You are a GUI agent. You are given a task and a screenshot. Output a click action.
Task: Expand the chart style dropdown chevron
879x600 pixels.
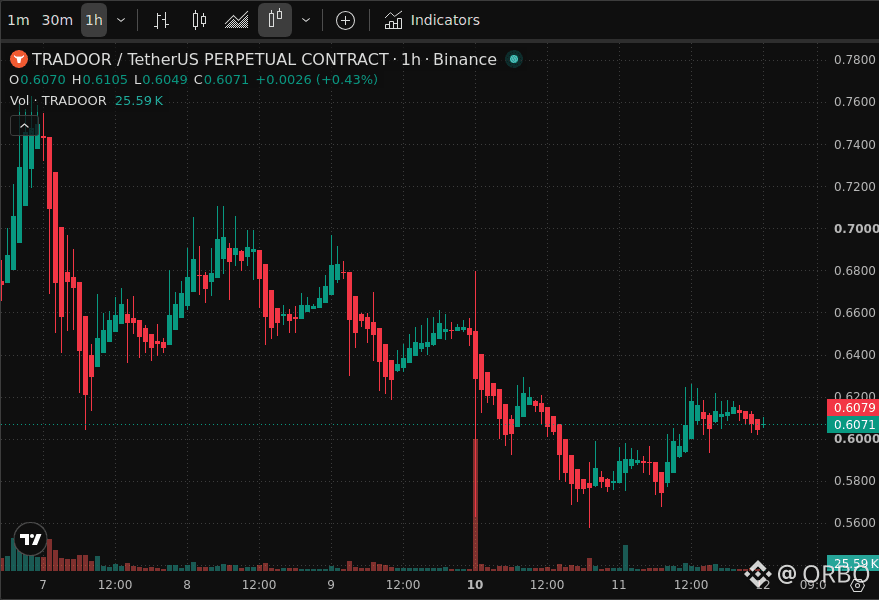pyautogui.click(x=306, y=20)
